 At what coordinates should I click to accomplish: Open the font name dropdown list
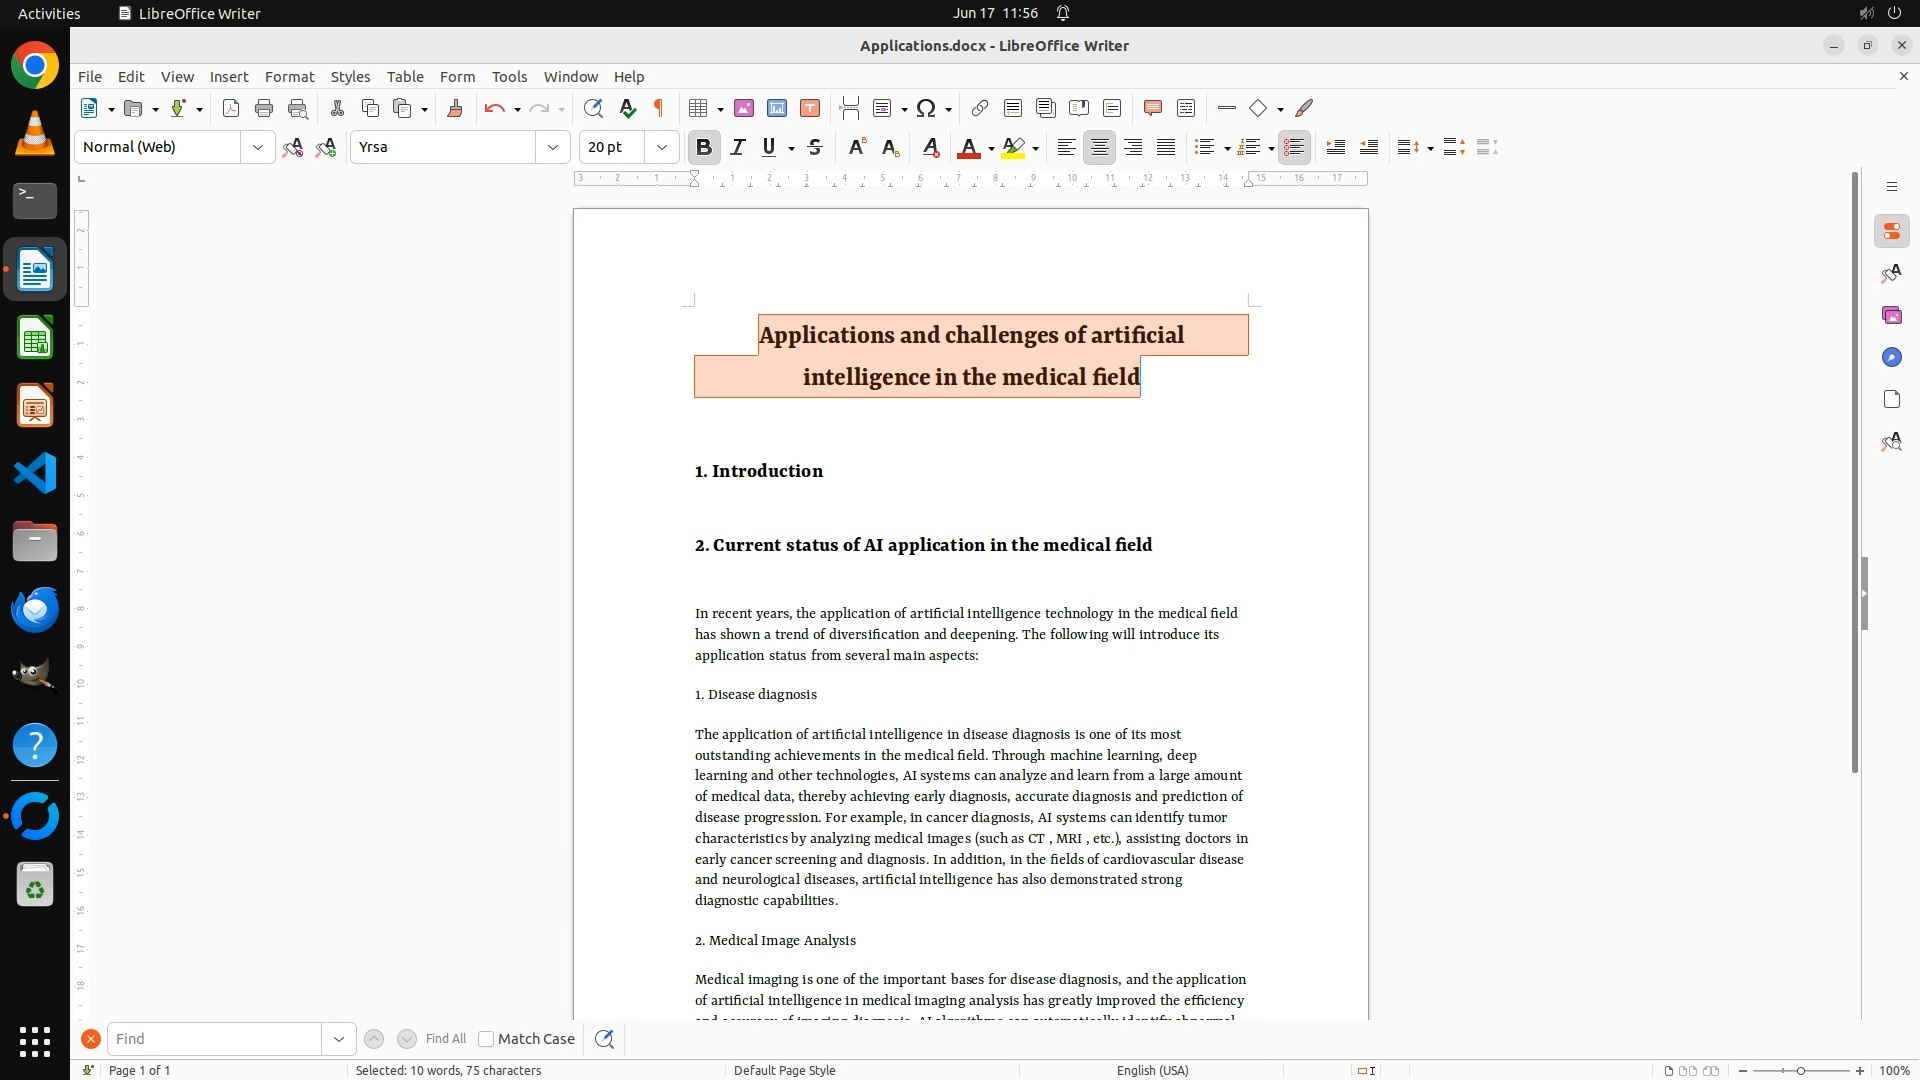(552, 147)
